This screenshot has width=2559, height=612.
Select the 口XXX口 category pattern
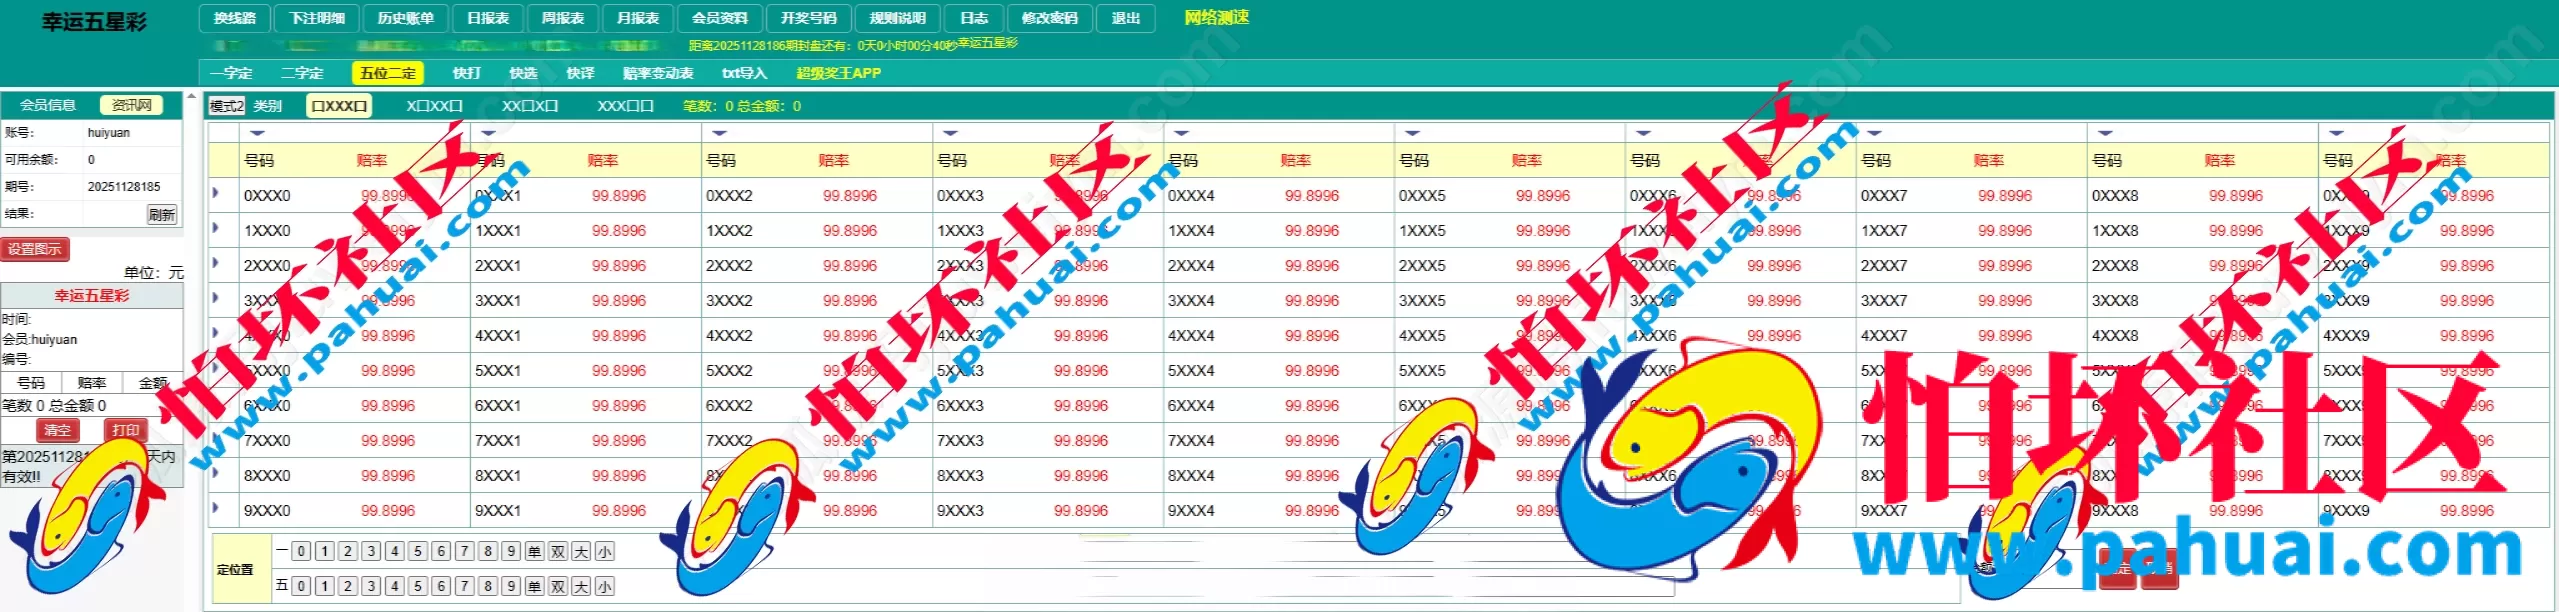pyautogui.click(x=339, y=106)
